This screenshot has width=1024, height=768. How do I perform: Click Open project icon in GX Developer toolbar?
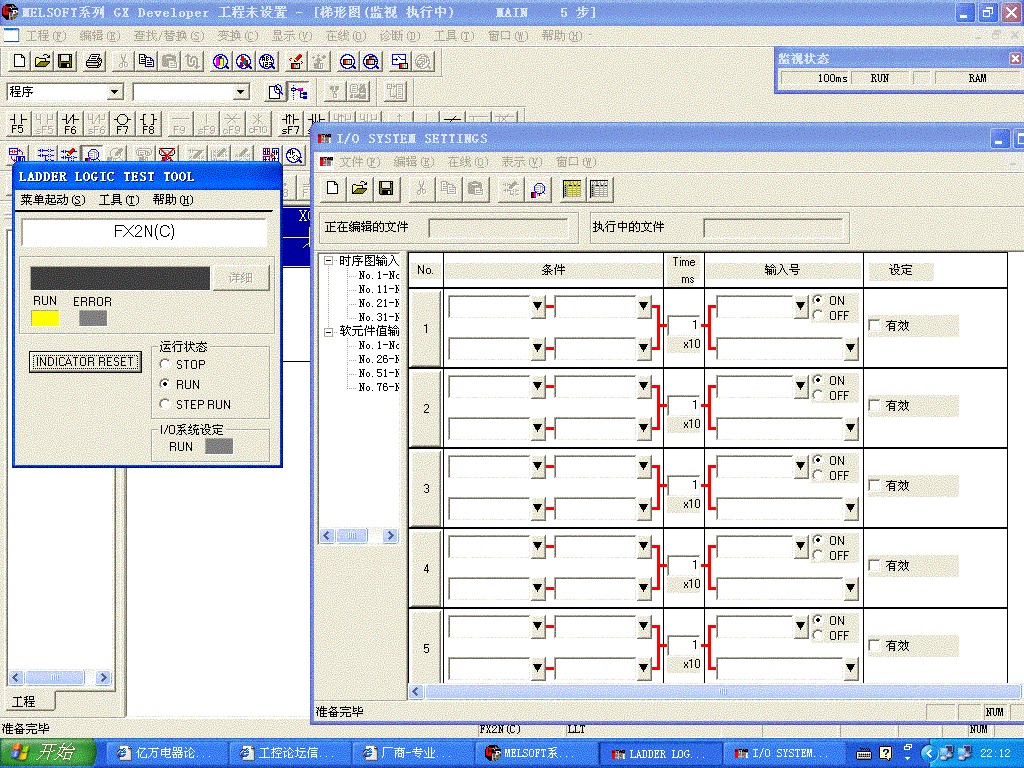pyautogui.click(x=42, y=61)
